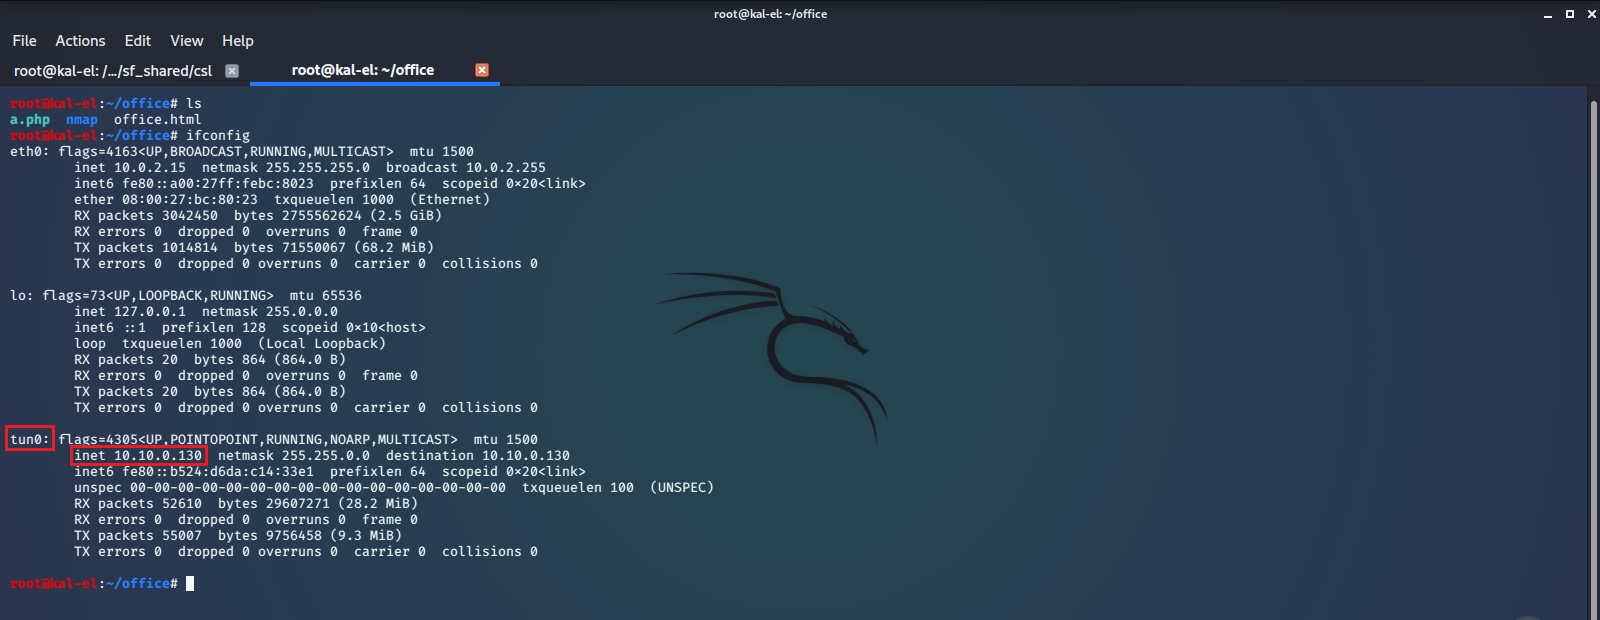Close the terminal window
The width and height of the screenshot is (1600, 620).
point(1592,14)
